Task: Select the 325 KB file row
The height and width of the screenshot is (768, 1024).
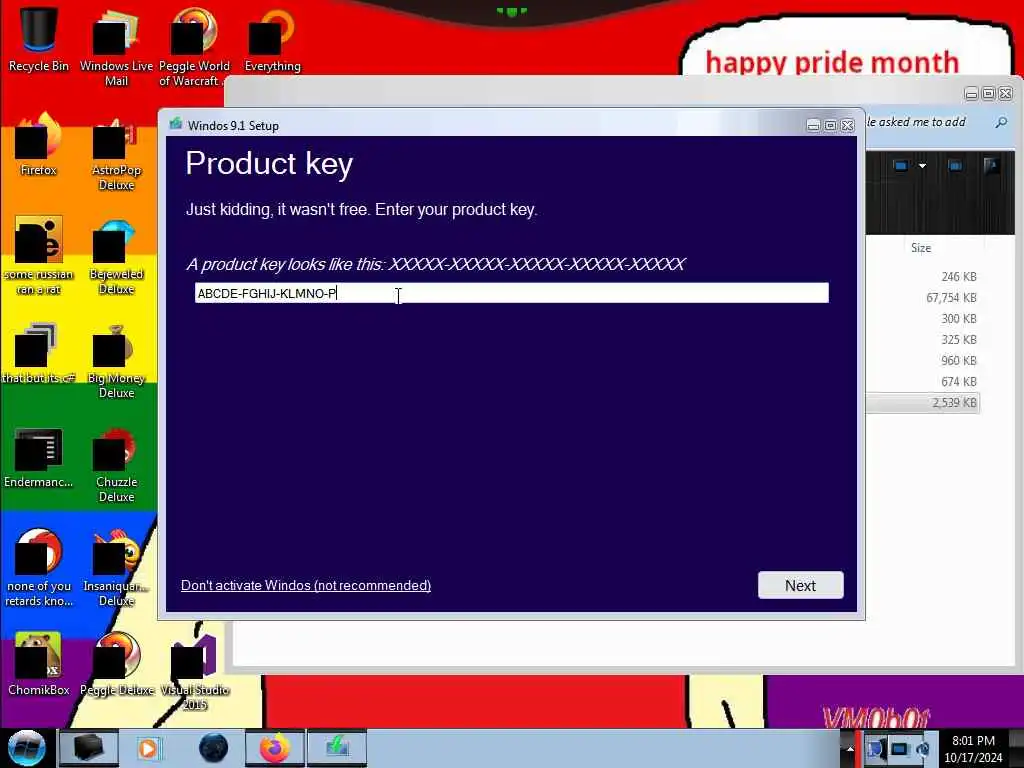Action: [922, 340]
